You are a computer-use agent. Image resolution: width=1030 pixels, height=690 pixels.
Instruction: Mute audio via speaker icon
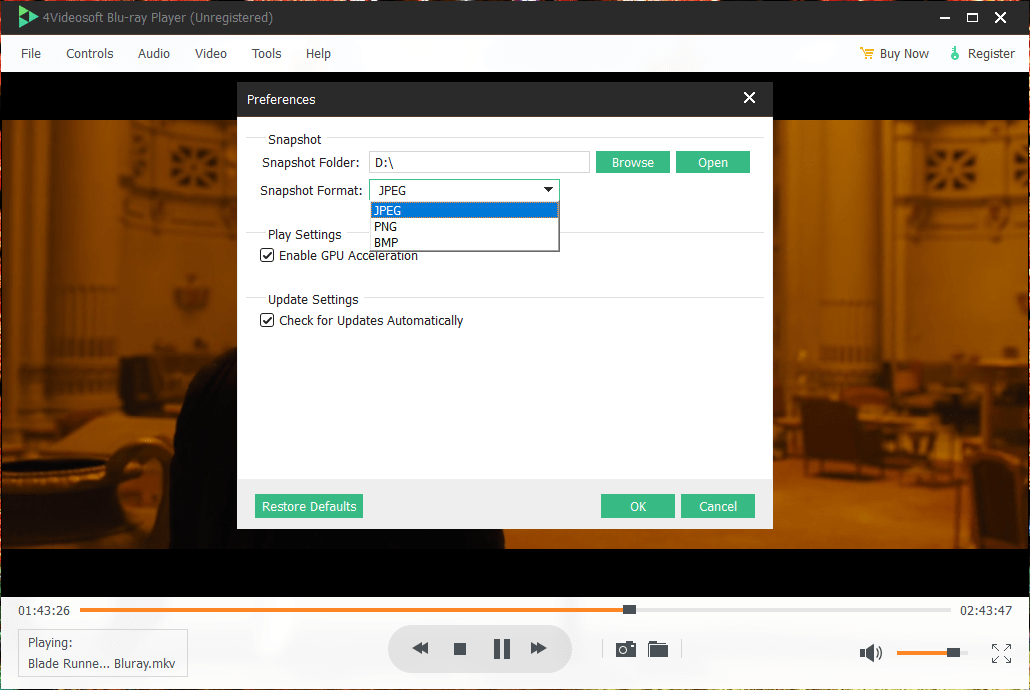[x=870, y=653]
